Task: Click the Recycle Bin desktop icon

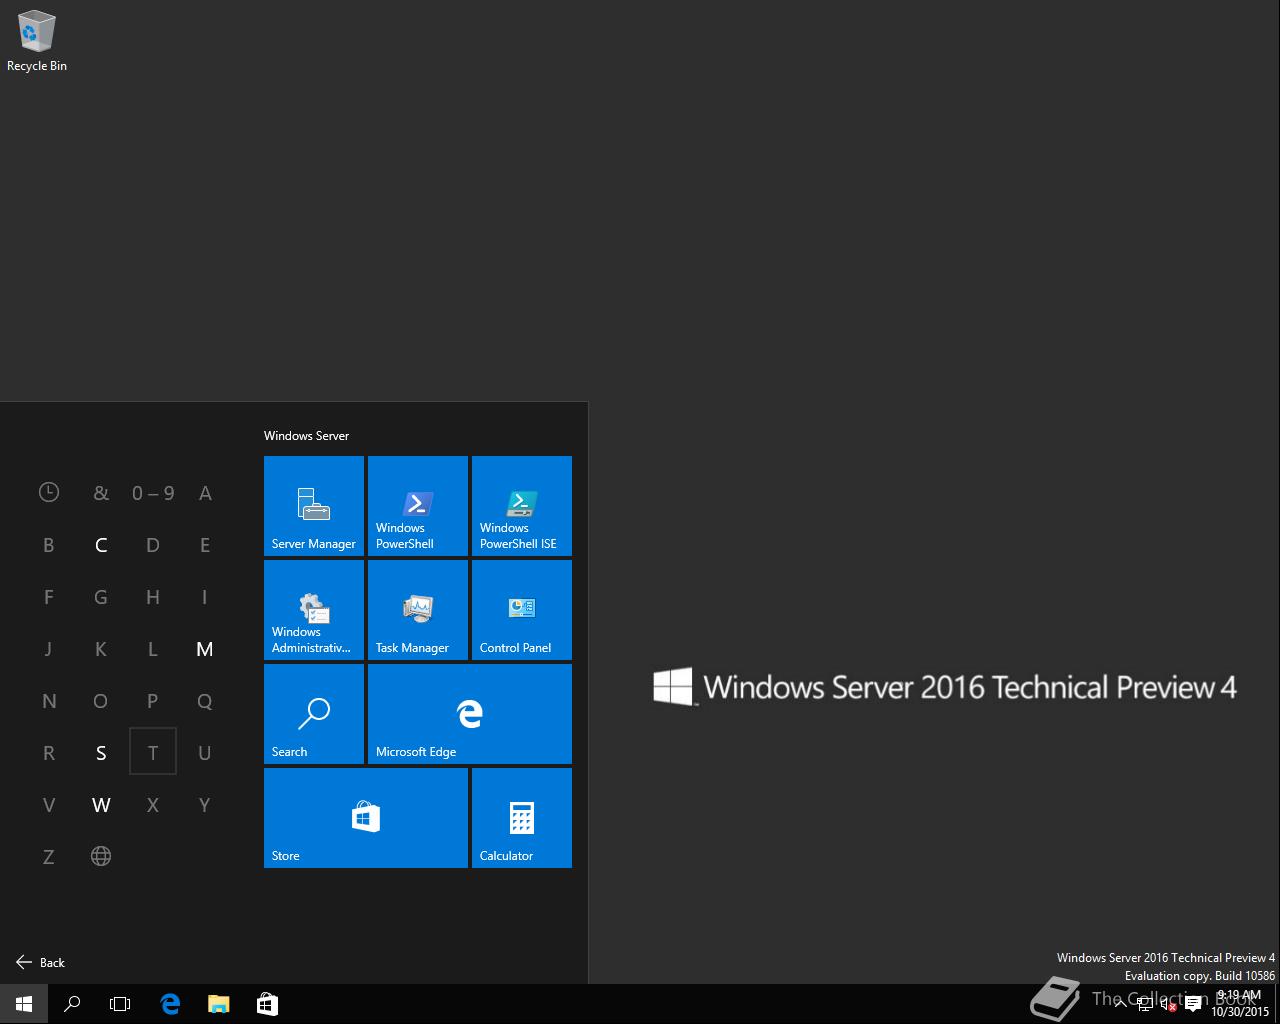Action: tap(37, 42)
